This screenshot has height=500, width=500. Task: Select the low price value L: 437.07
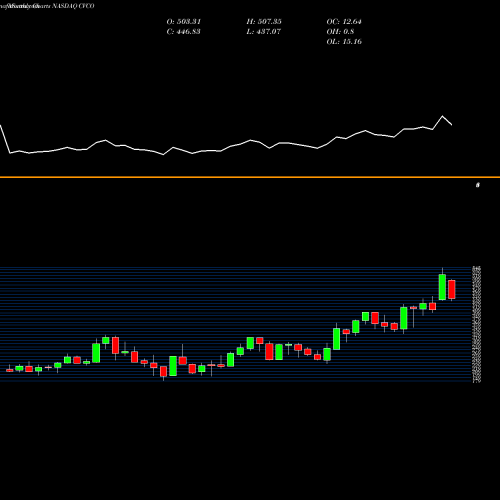[264, 32]
